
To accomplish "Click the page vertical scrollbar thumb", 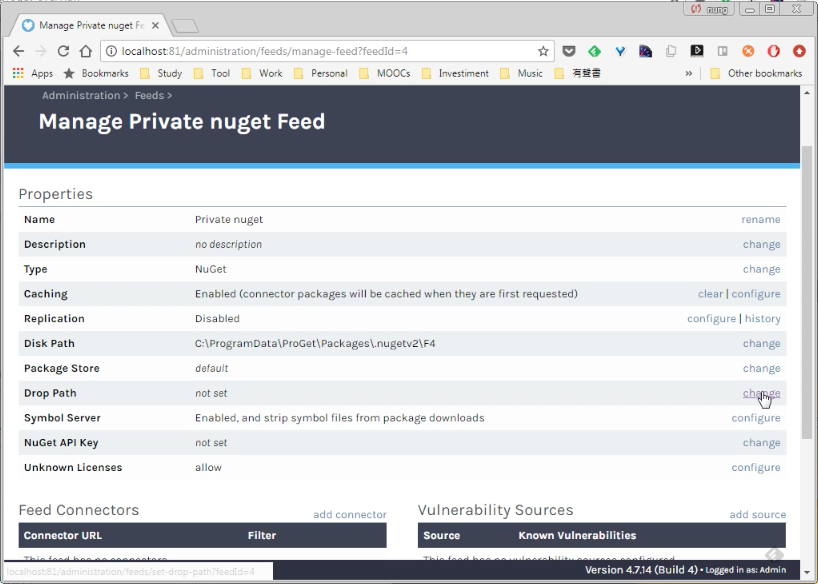I will (807, 292).
